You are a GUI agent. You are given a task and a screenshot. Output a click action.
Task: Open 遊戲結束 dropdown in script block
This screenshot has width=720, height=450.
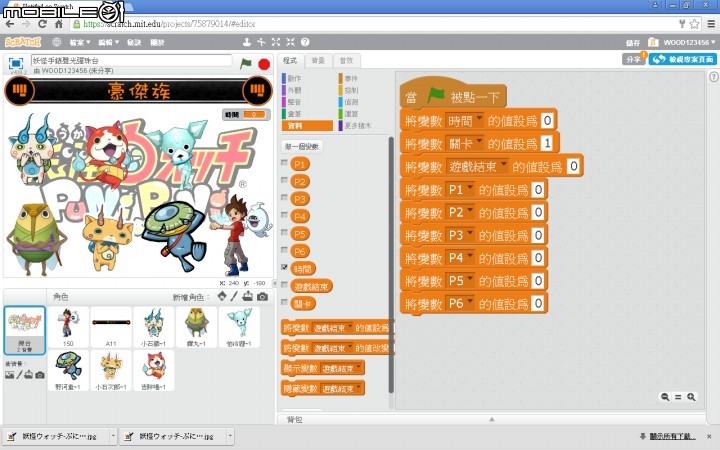[504, 166]
